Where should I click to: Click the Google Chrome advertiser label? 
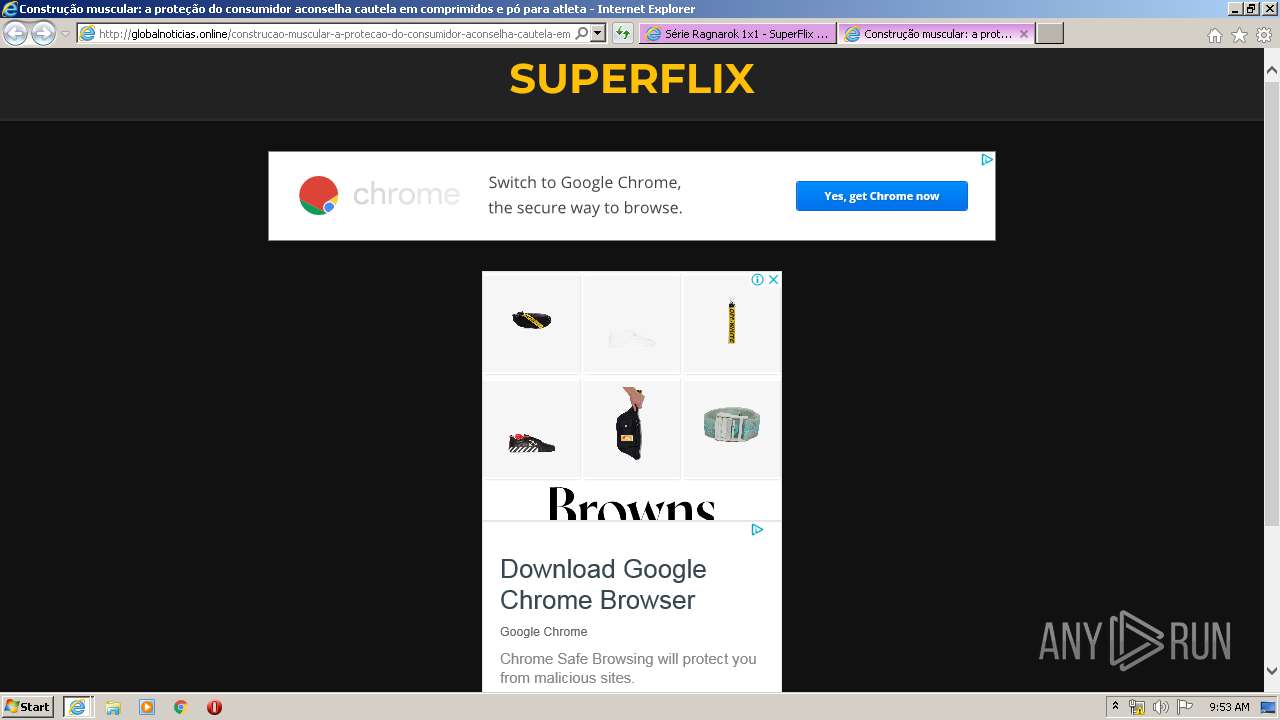[544, 632]
